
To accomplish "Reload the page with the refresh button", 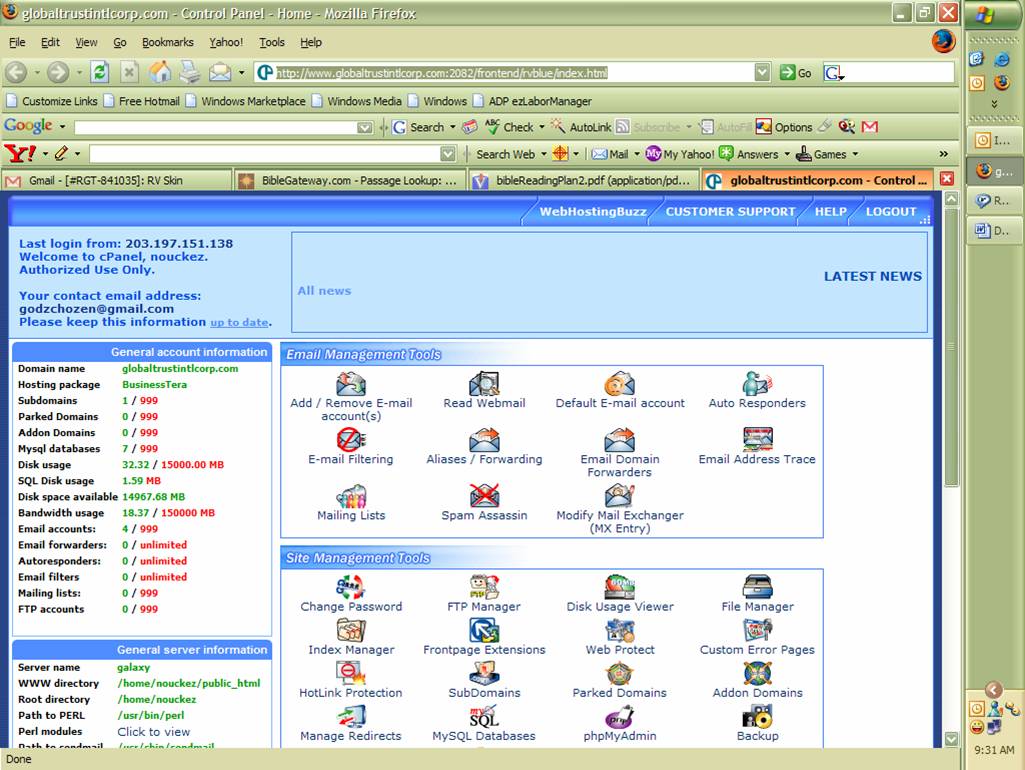I will pos(99,72).
